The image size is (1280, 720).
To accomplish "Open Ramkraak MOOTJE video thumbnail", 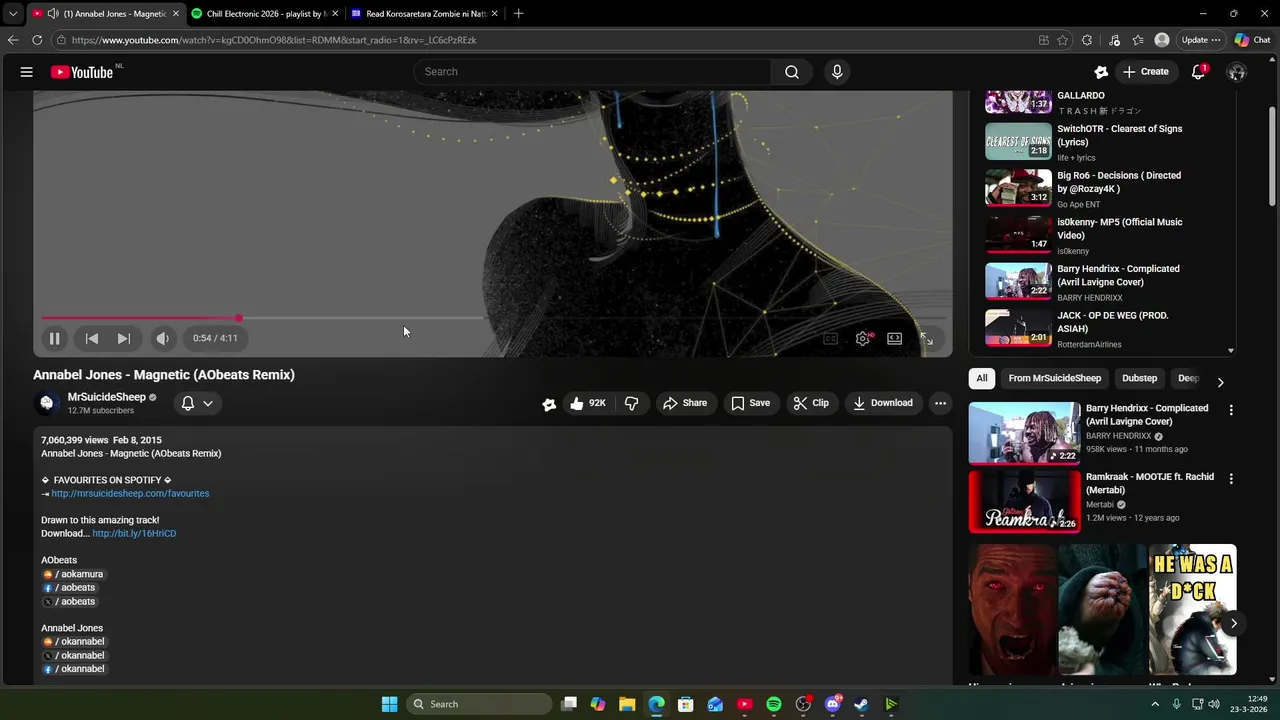I will [x=1024, y=501].
